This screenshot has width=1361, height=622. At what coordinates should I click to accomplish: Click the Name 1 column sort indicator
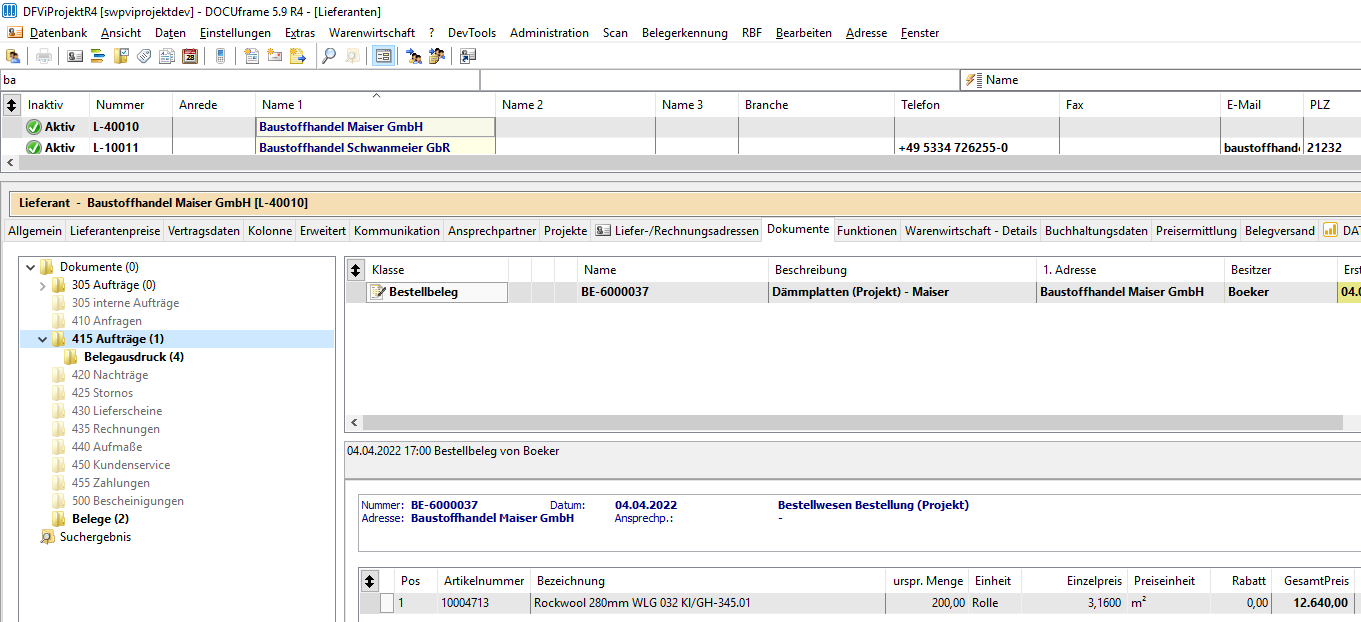[x=376, y=96]
